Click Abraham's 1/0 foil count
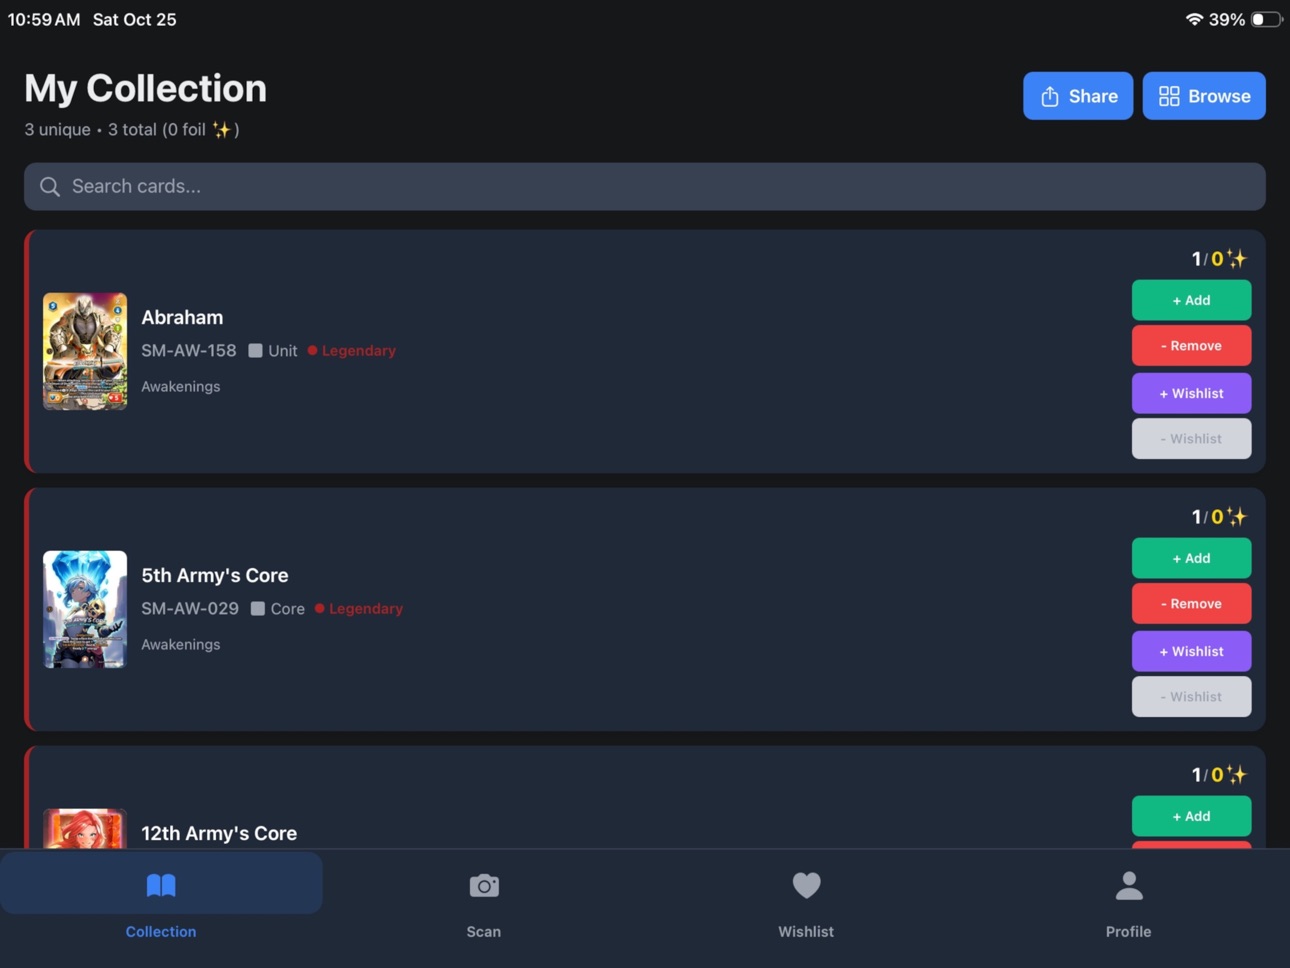Screen dimensions: 1290x968 [1219, 259]
